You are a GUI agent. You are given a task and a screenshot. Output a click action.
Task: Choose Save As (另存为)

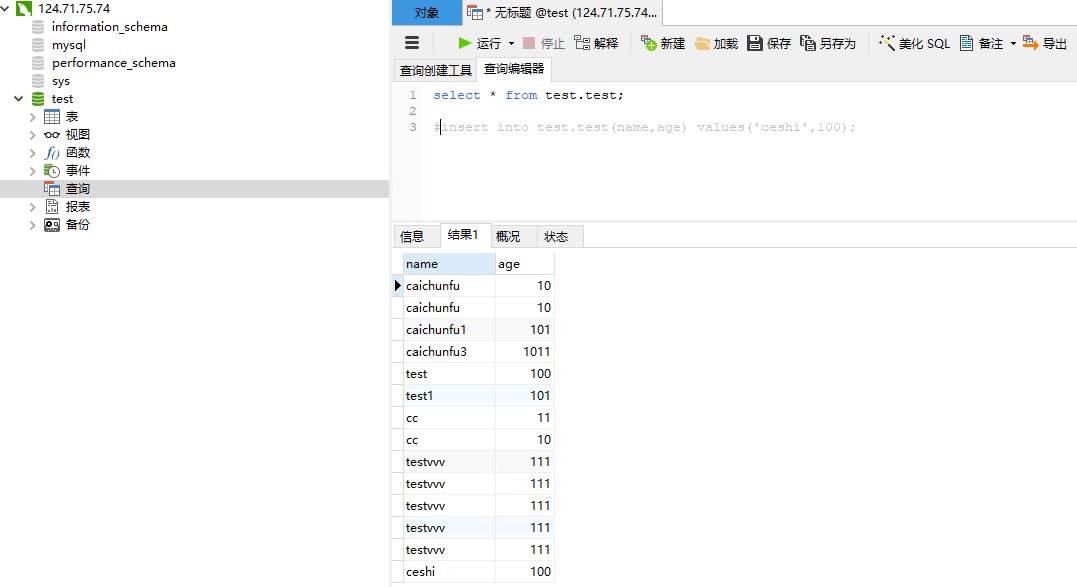[x=828, y=43]
